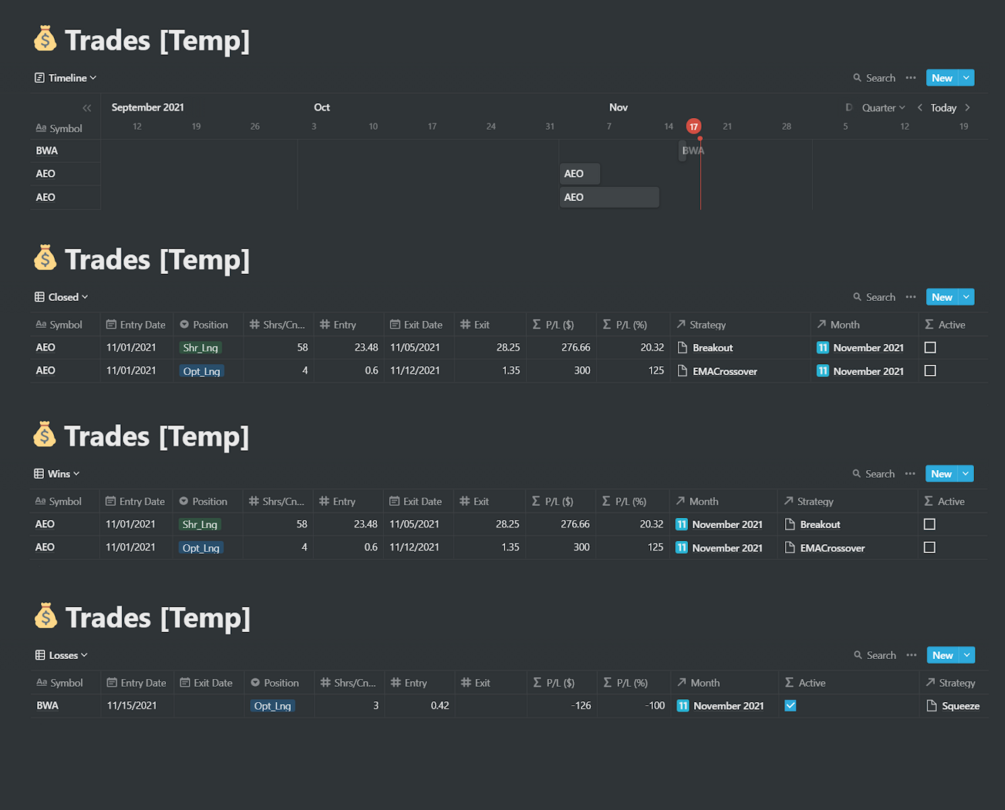Go to the next timeline period arrow
Viewport: 1005px width, 810px height.
coord(968,108)
